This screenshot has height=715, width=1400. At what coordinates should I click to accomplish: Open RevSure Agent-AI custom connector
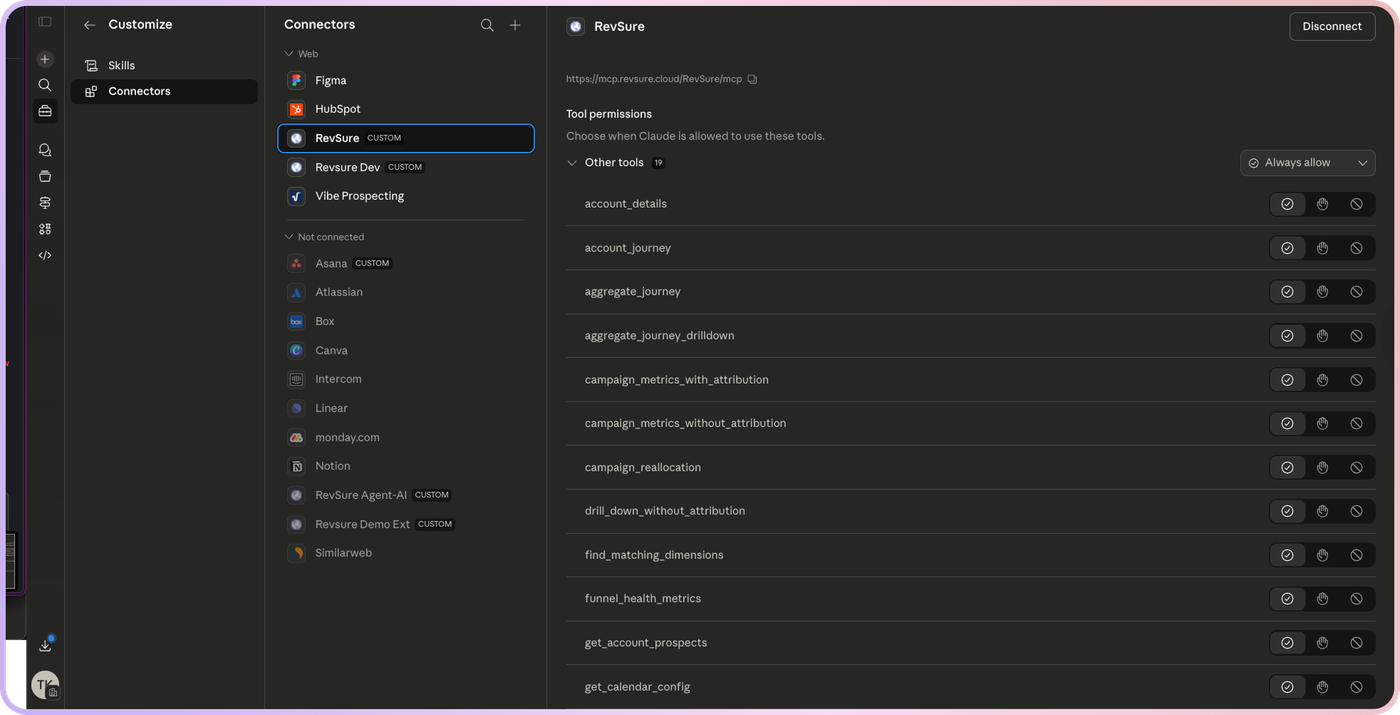(x=406, y=495)
